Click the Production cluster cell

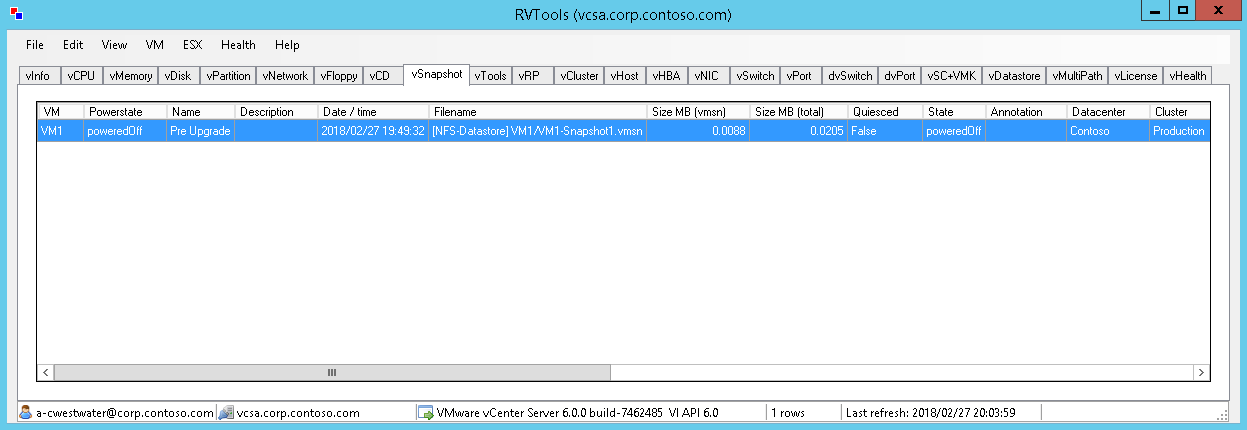click(1180, 131)
